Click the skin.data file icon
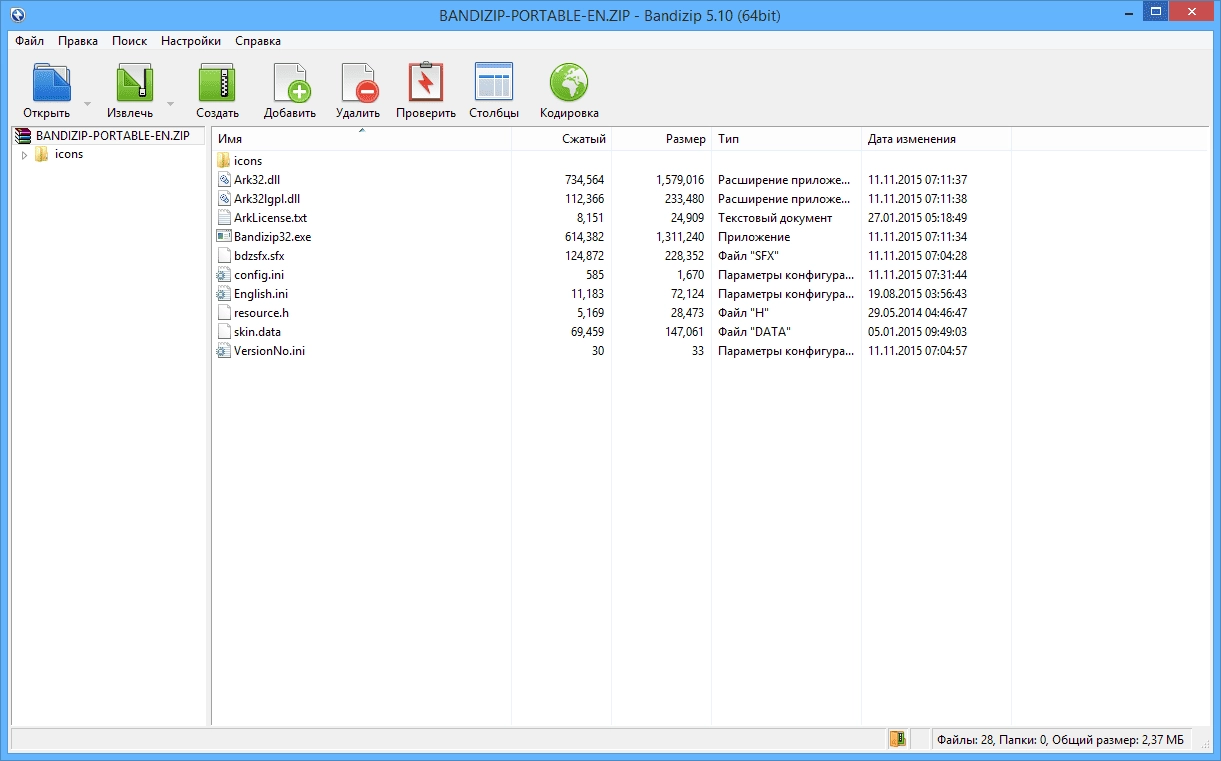1221x761 pixels. 224,332
